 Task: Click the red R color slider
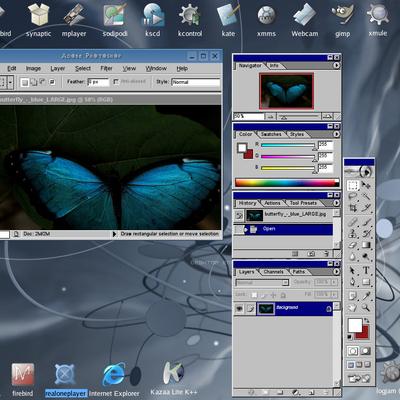(288, 145)
